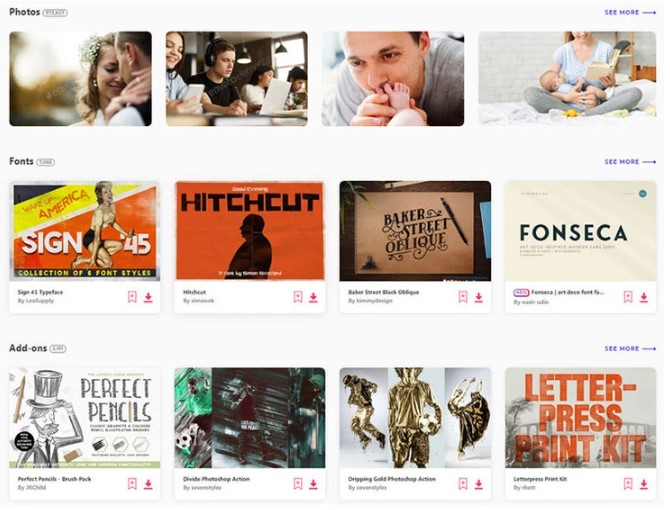Screen dimensions: 670x510
Task: Open the LeoSupply author link
Action: coord(36,301)
